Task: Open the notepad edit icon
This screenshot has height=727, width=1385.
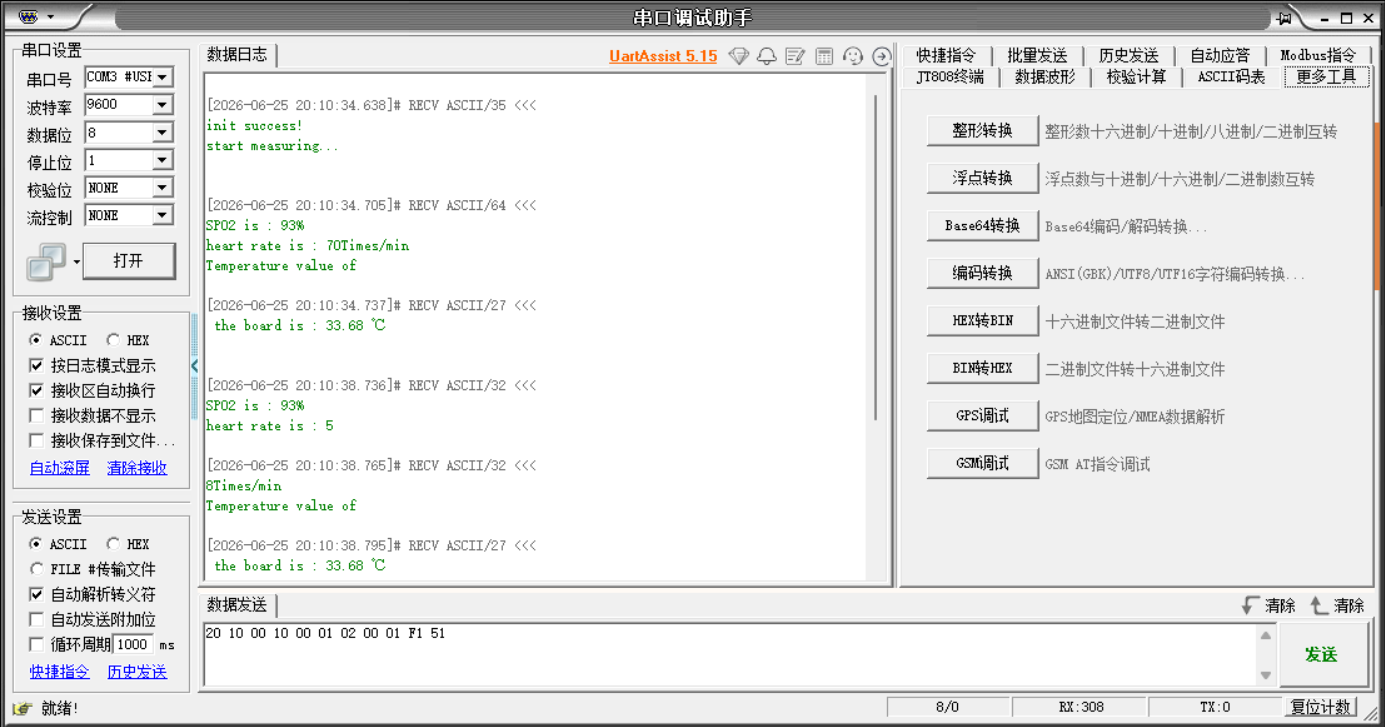Action: tap(795, 57)
